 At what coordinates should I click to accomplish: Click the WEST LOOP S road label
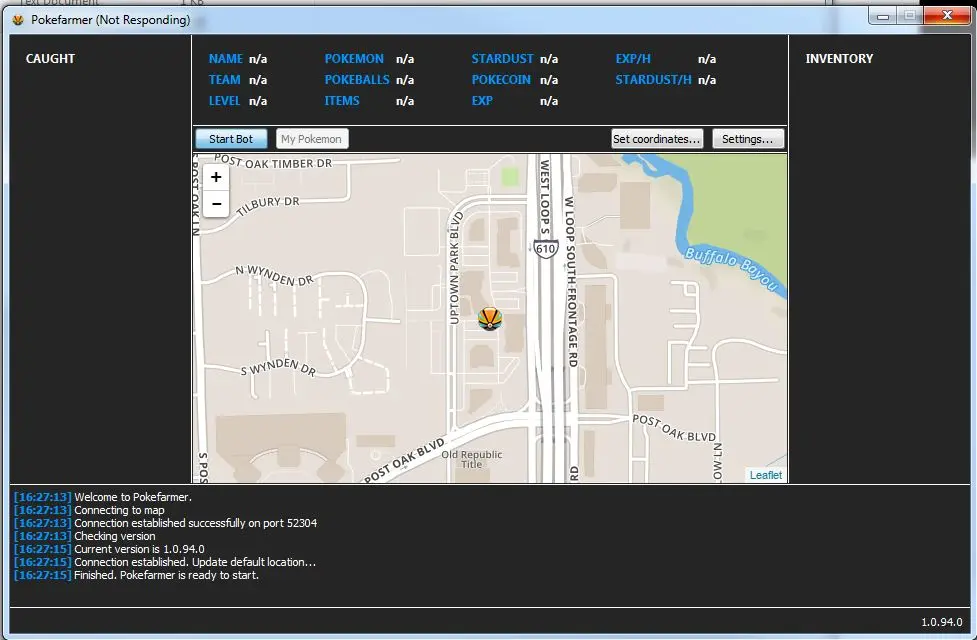(x=544, y=198)
